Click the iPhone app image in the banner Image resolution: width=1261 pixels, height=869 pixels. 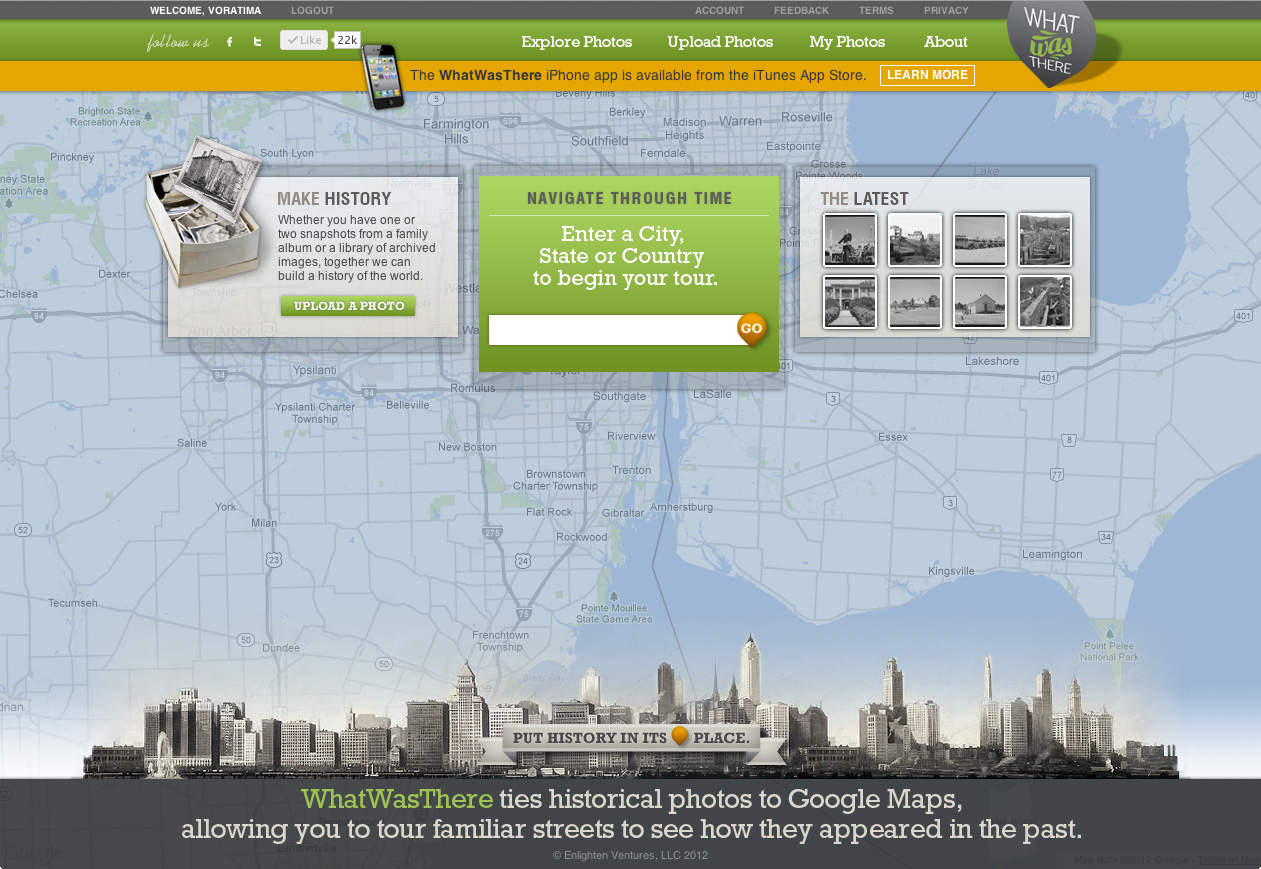coord(383,76)
